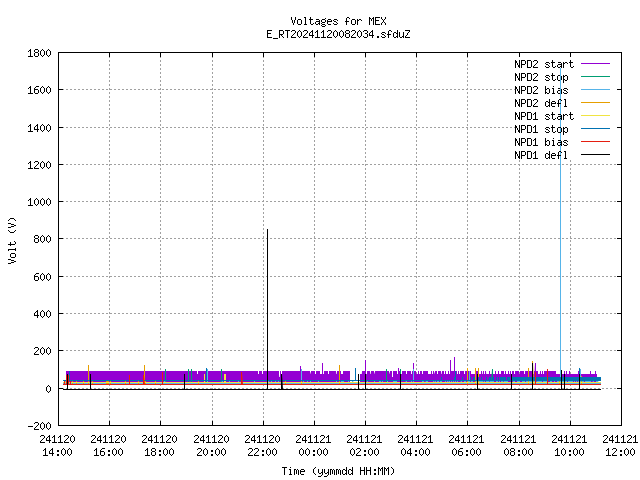Image resolution: width=640 pixels, height=480 pixels.
Task: Click the 'NPD1 stop' legend label
Action: tap(541, 129)
